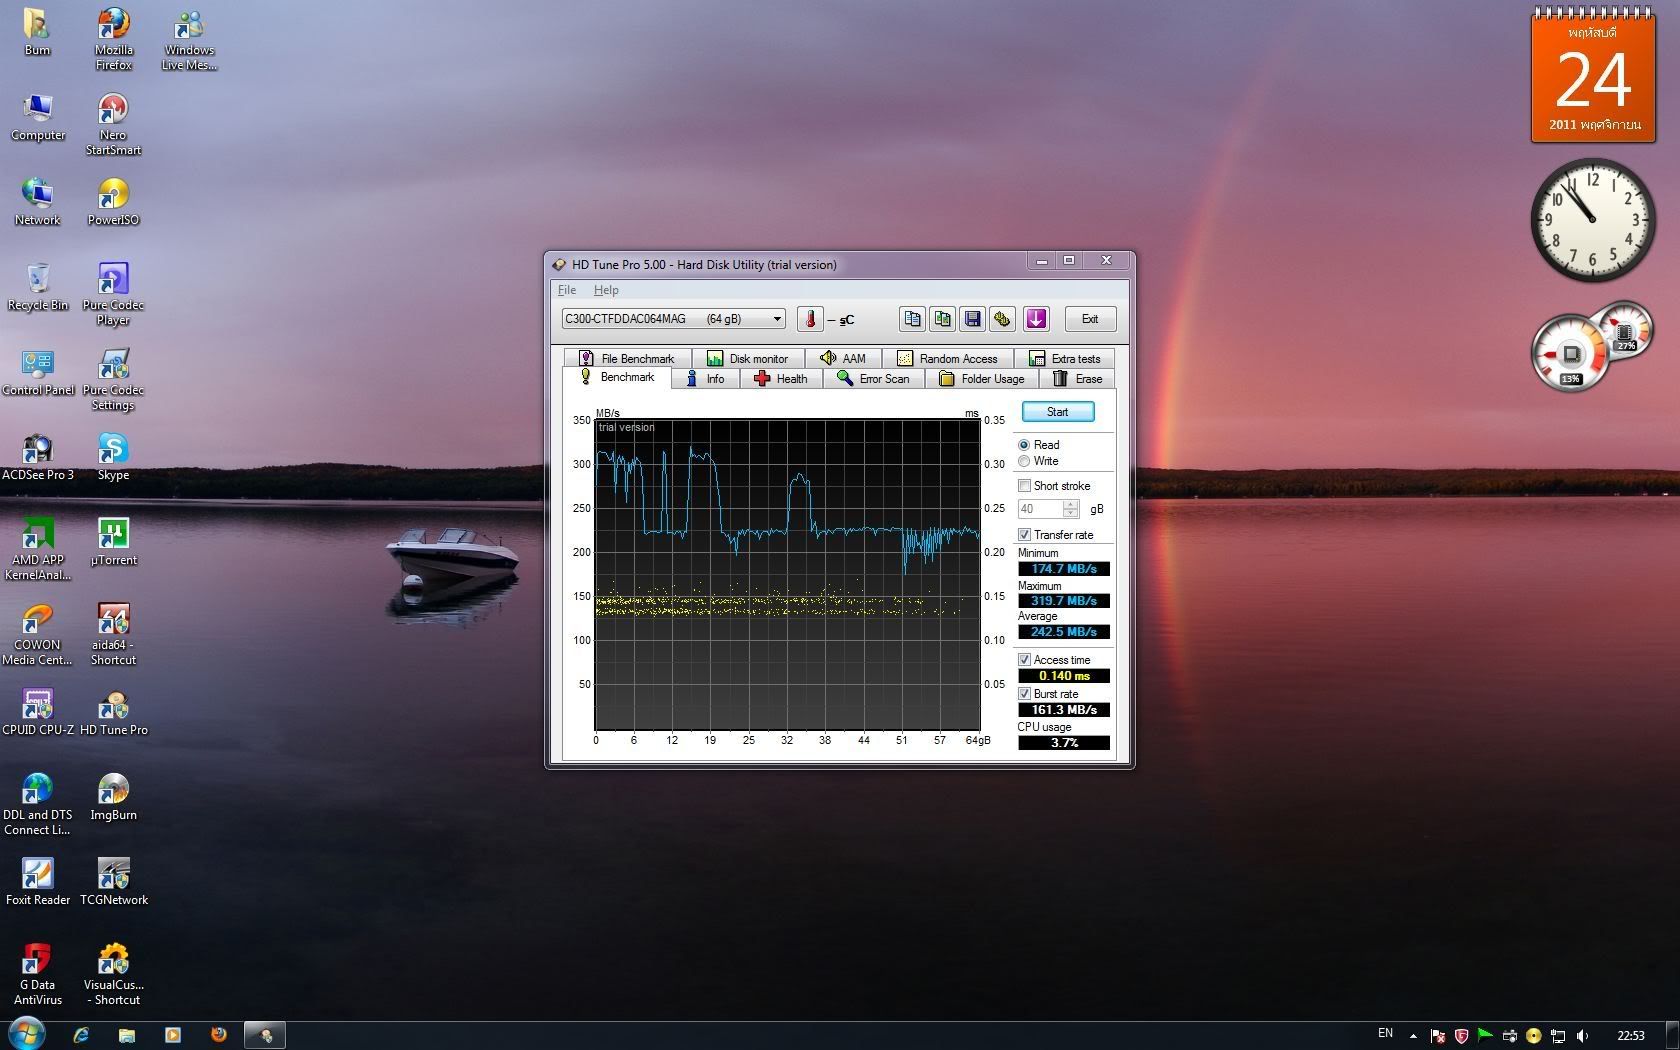Click volume speaker icon in system tray

1582,1036
